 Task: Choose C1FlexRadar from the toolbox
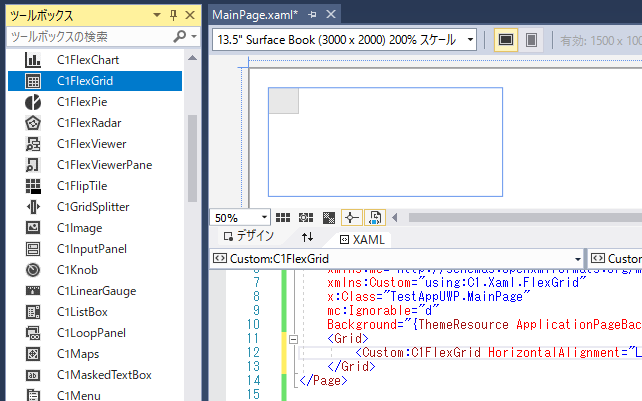[x=88, y=123]
